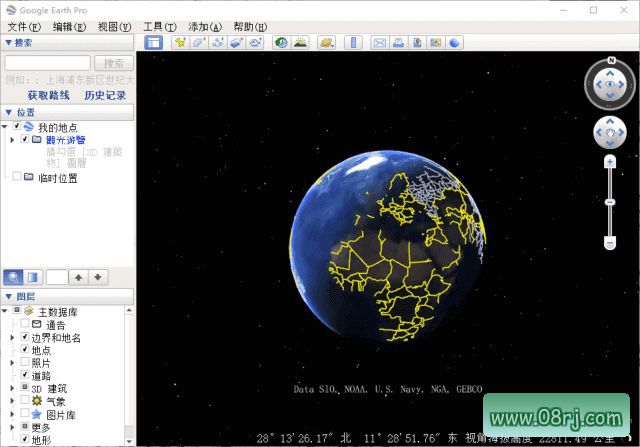Click the zoom slider plus button

(609, 161)
